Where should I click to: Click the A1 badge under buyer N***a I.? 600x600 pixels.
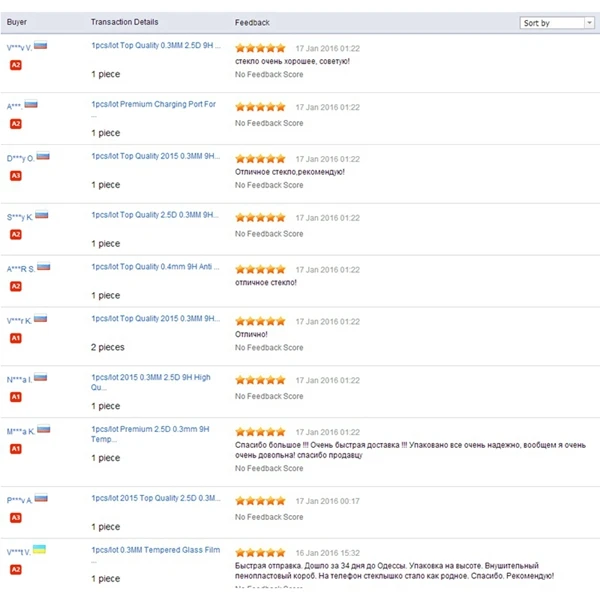click(x=16, y=397)
